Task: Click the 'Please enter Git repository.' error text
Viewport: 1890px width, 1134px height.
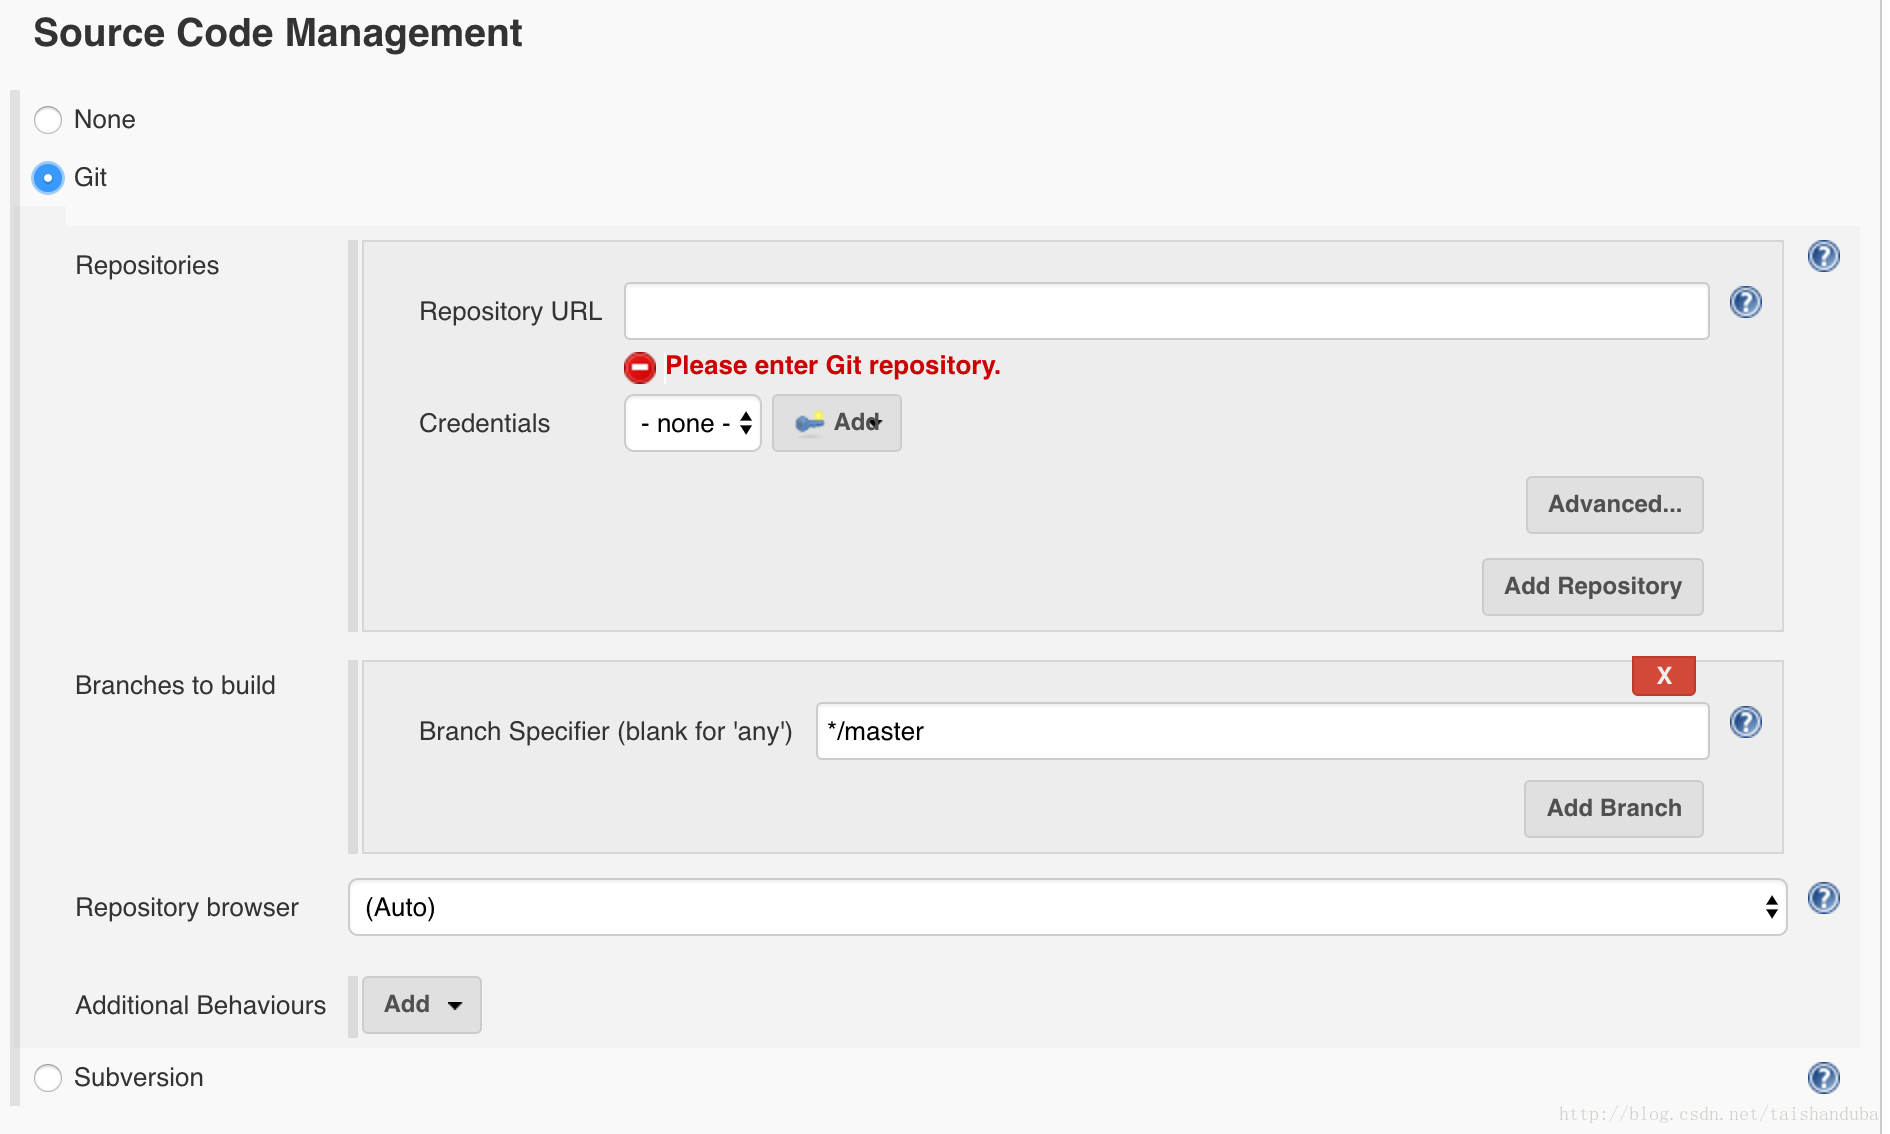Action: coord(833,366)
